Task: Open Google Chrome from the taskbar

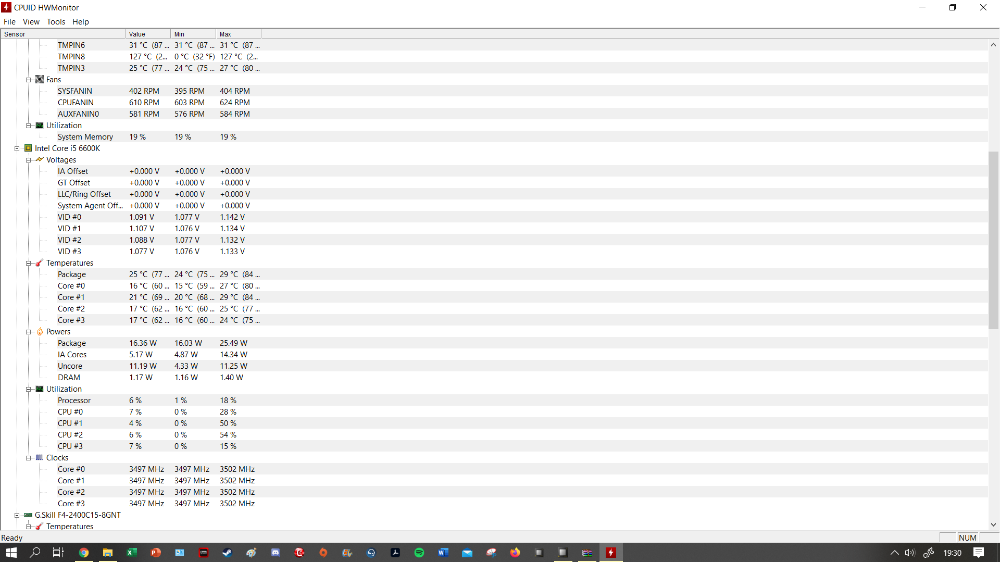Action: (x=84, y=552)
